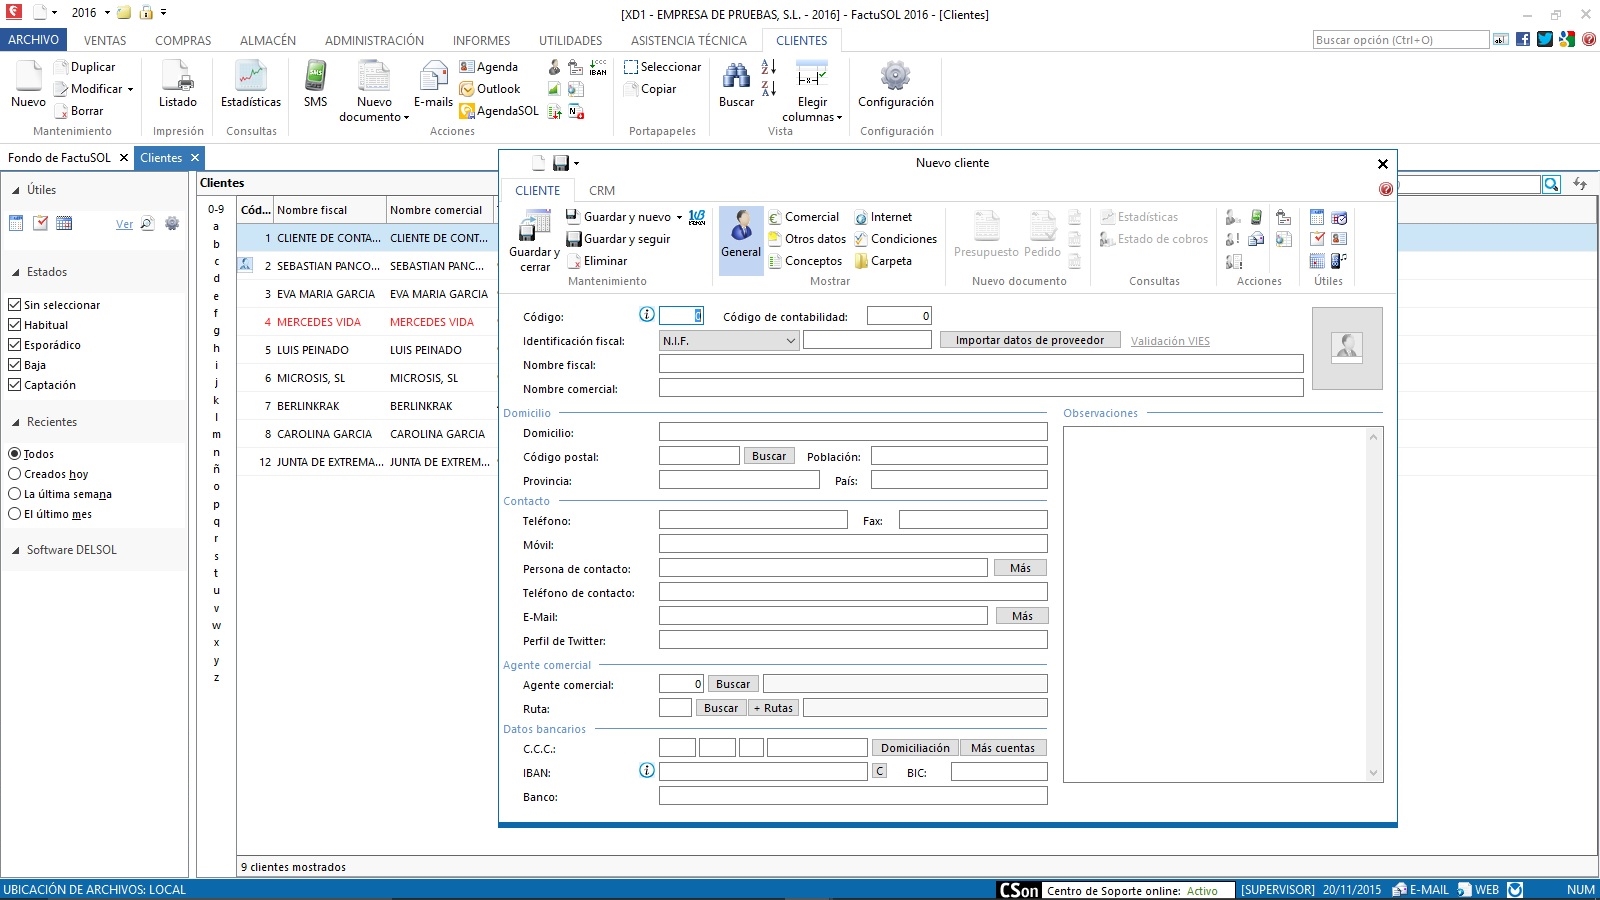Click the IBAN info icon
This screenshot has height=900, width=1600.
[646, 770]
